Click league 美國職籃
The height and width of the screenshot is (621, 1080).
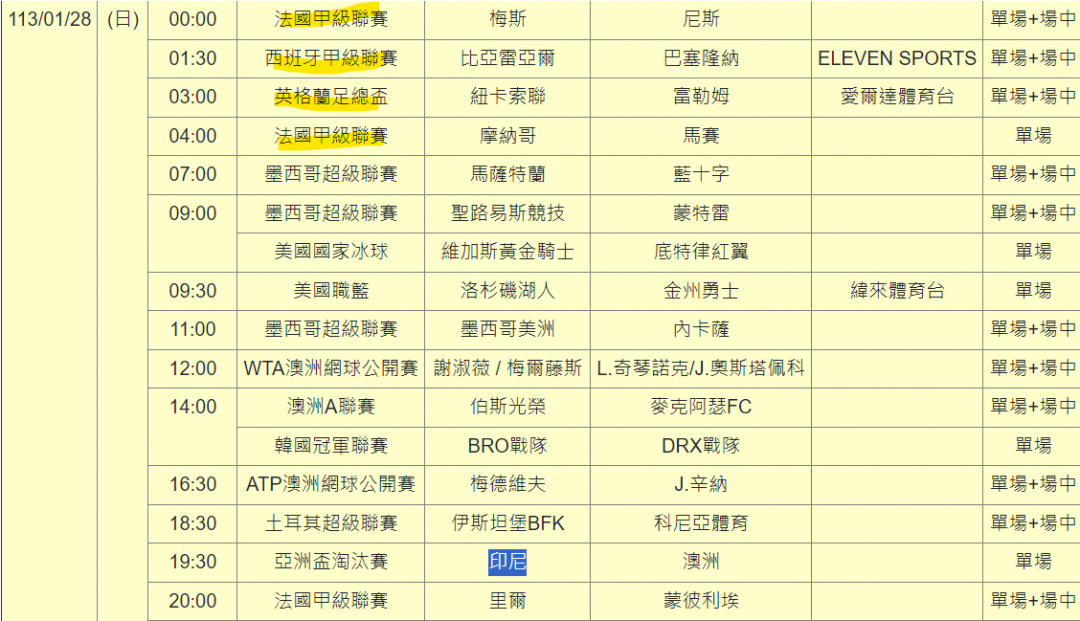click(331, 291)
